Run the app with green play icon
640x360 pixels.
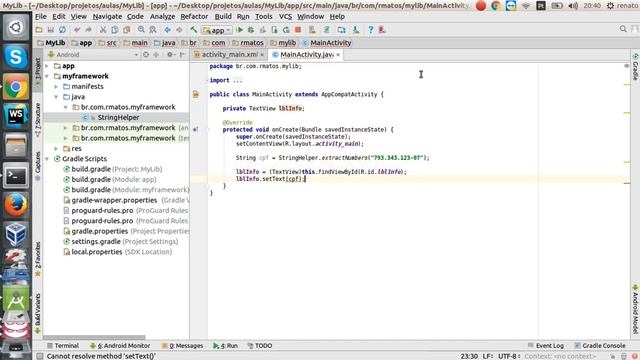(240, 30)
